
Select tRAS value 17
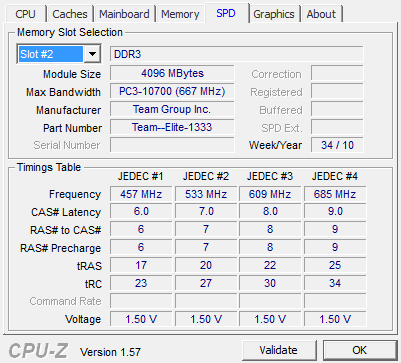(141, 265)
